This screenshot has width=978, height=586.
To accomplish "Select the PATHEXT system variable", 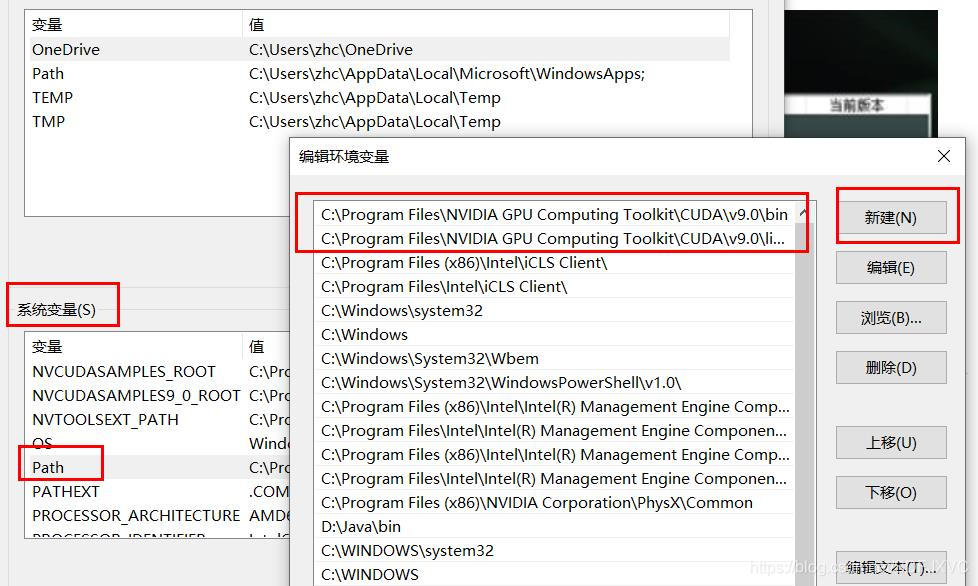I will pyautogui.click(x=160, y=492).
